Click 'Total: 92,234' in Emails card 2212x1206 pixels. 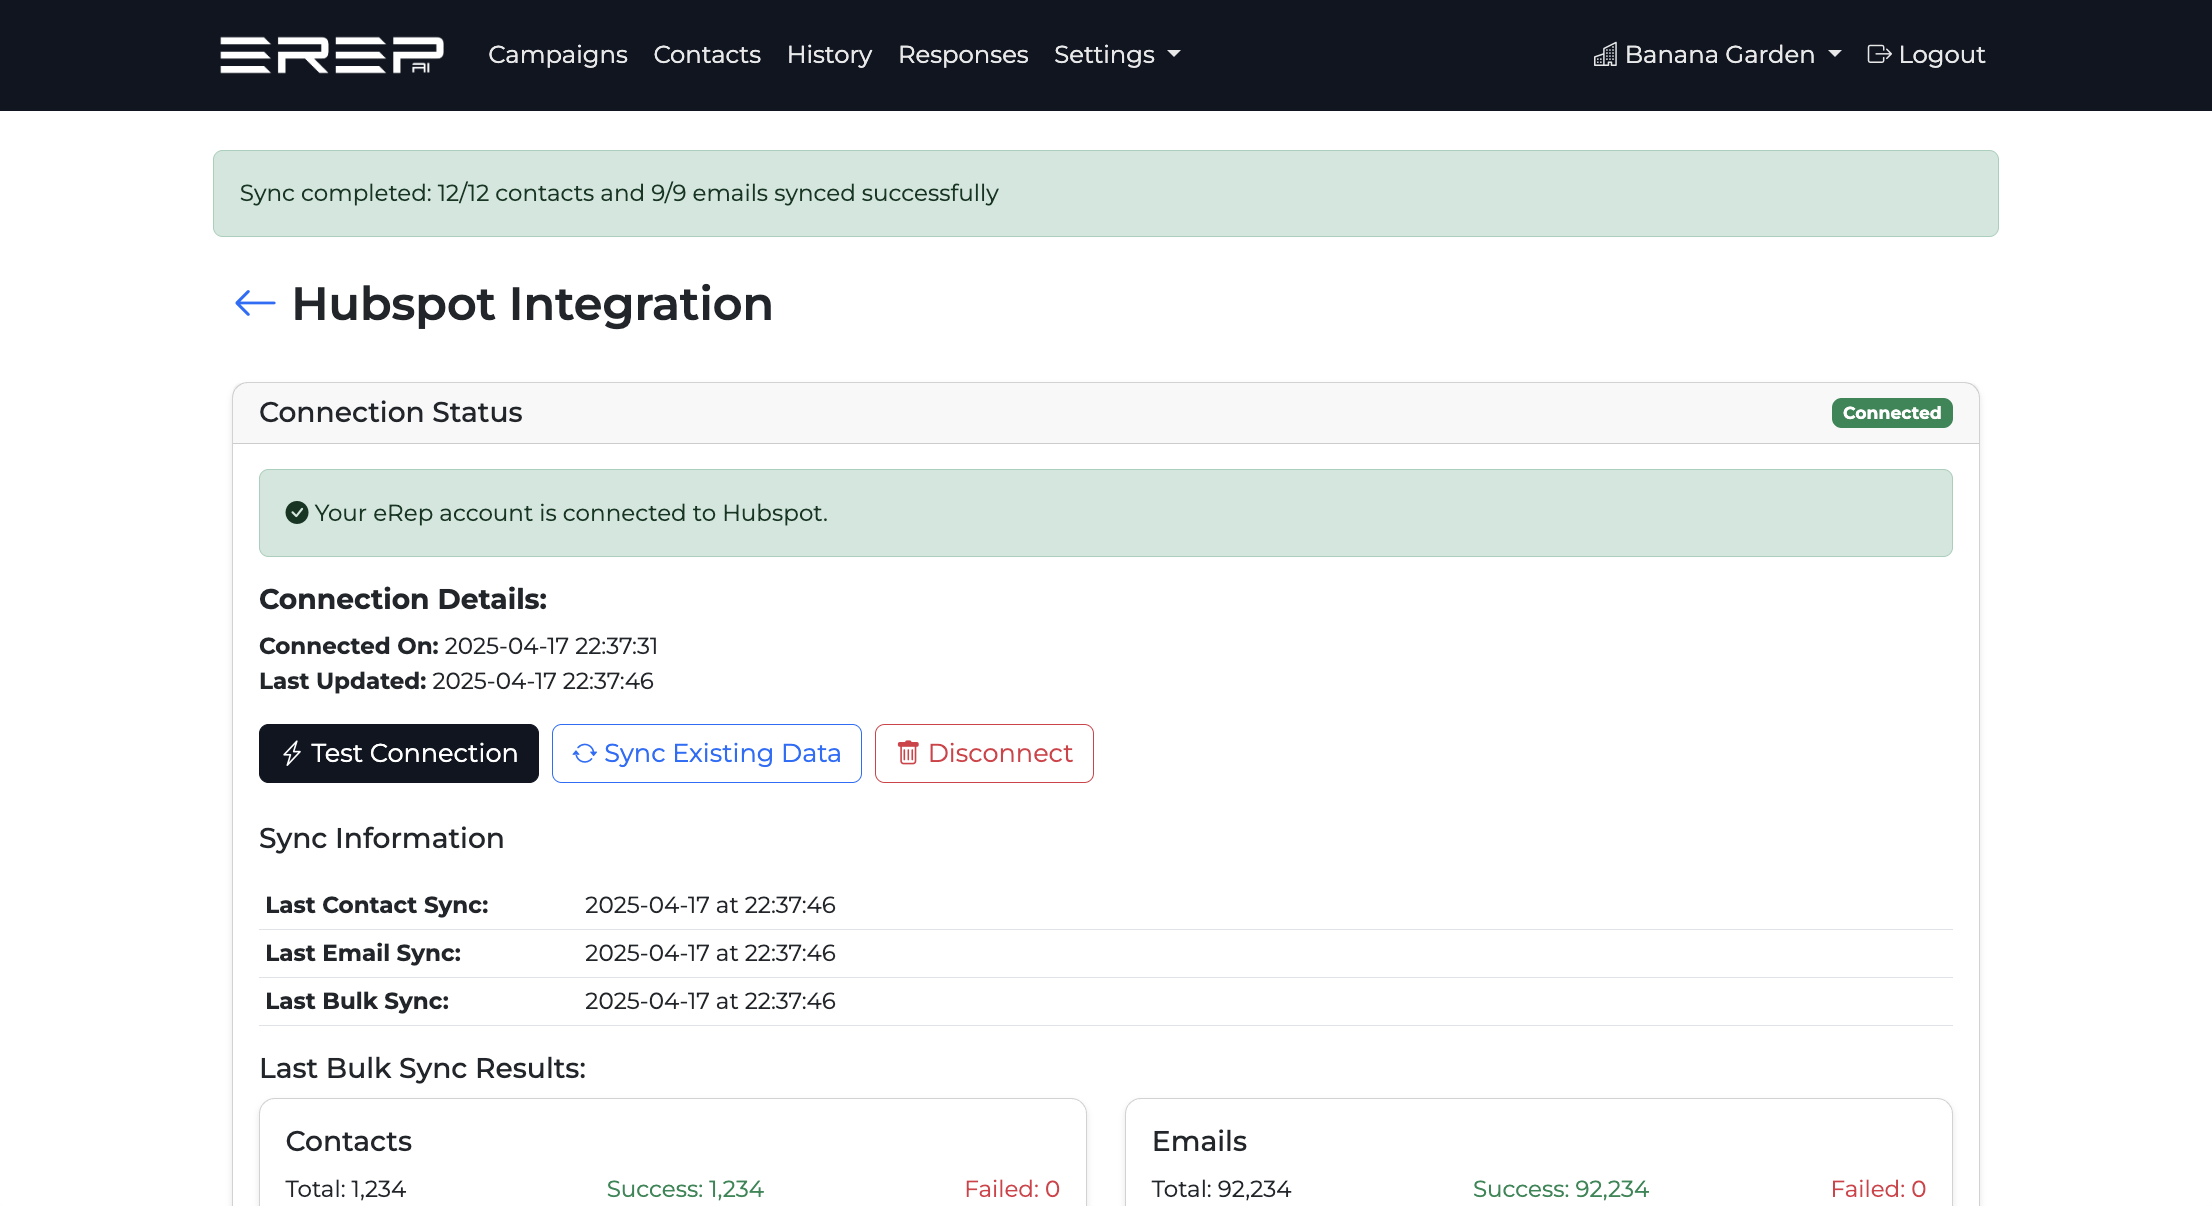pyautogui.click(x=1221, y=1189)
